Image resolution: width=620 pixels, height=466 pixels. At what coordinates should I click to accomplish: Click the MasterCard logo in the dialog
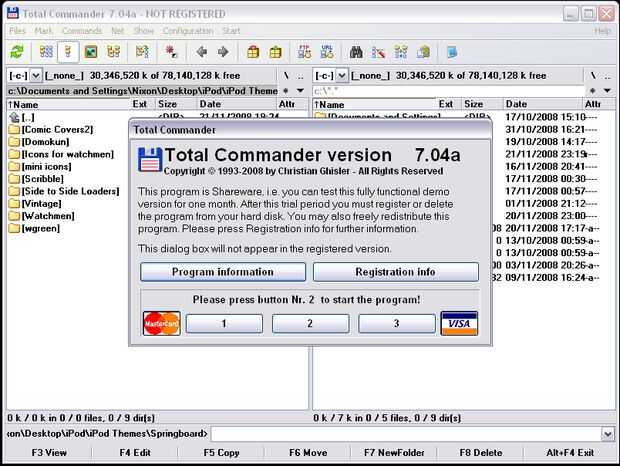tap(162, 323)
